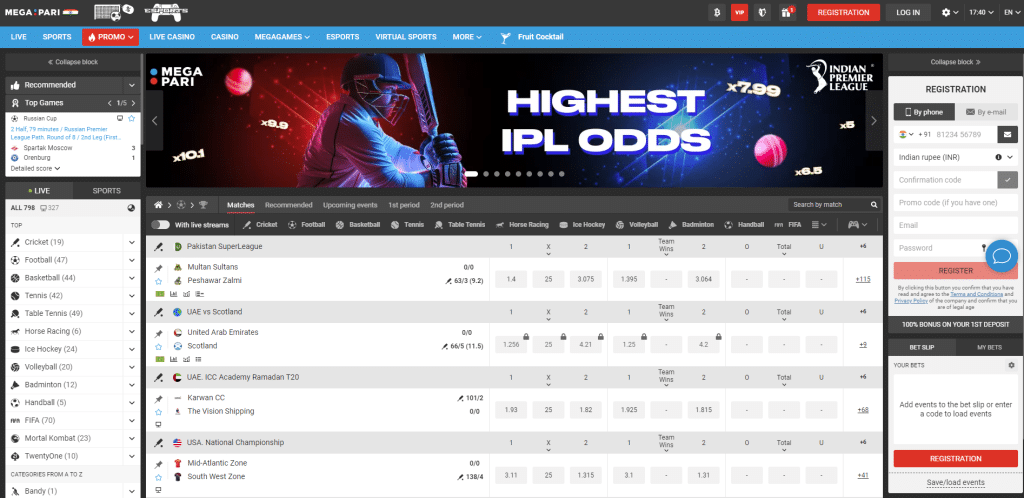Select Cricket sport filter icon
Screen dimensions: 1024x498
(247, 225)
